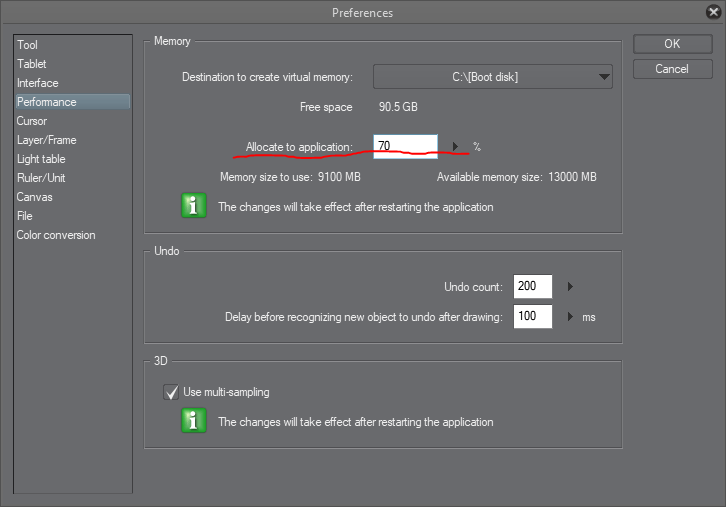Click the green info icon under Memory
This screenshot has height=507, width=726.
click(x=193, y=207)
